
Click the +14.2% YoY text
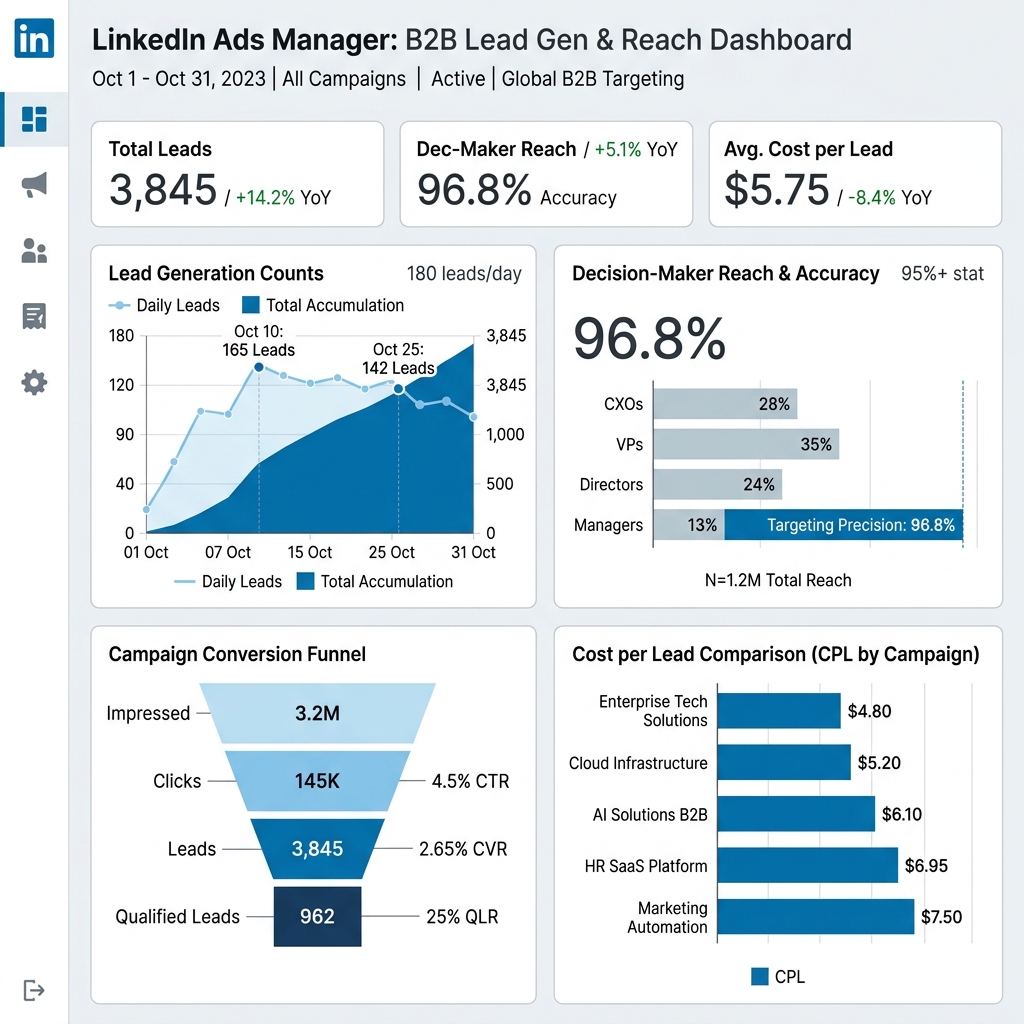283,197
